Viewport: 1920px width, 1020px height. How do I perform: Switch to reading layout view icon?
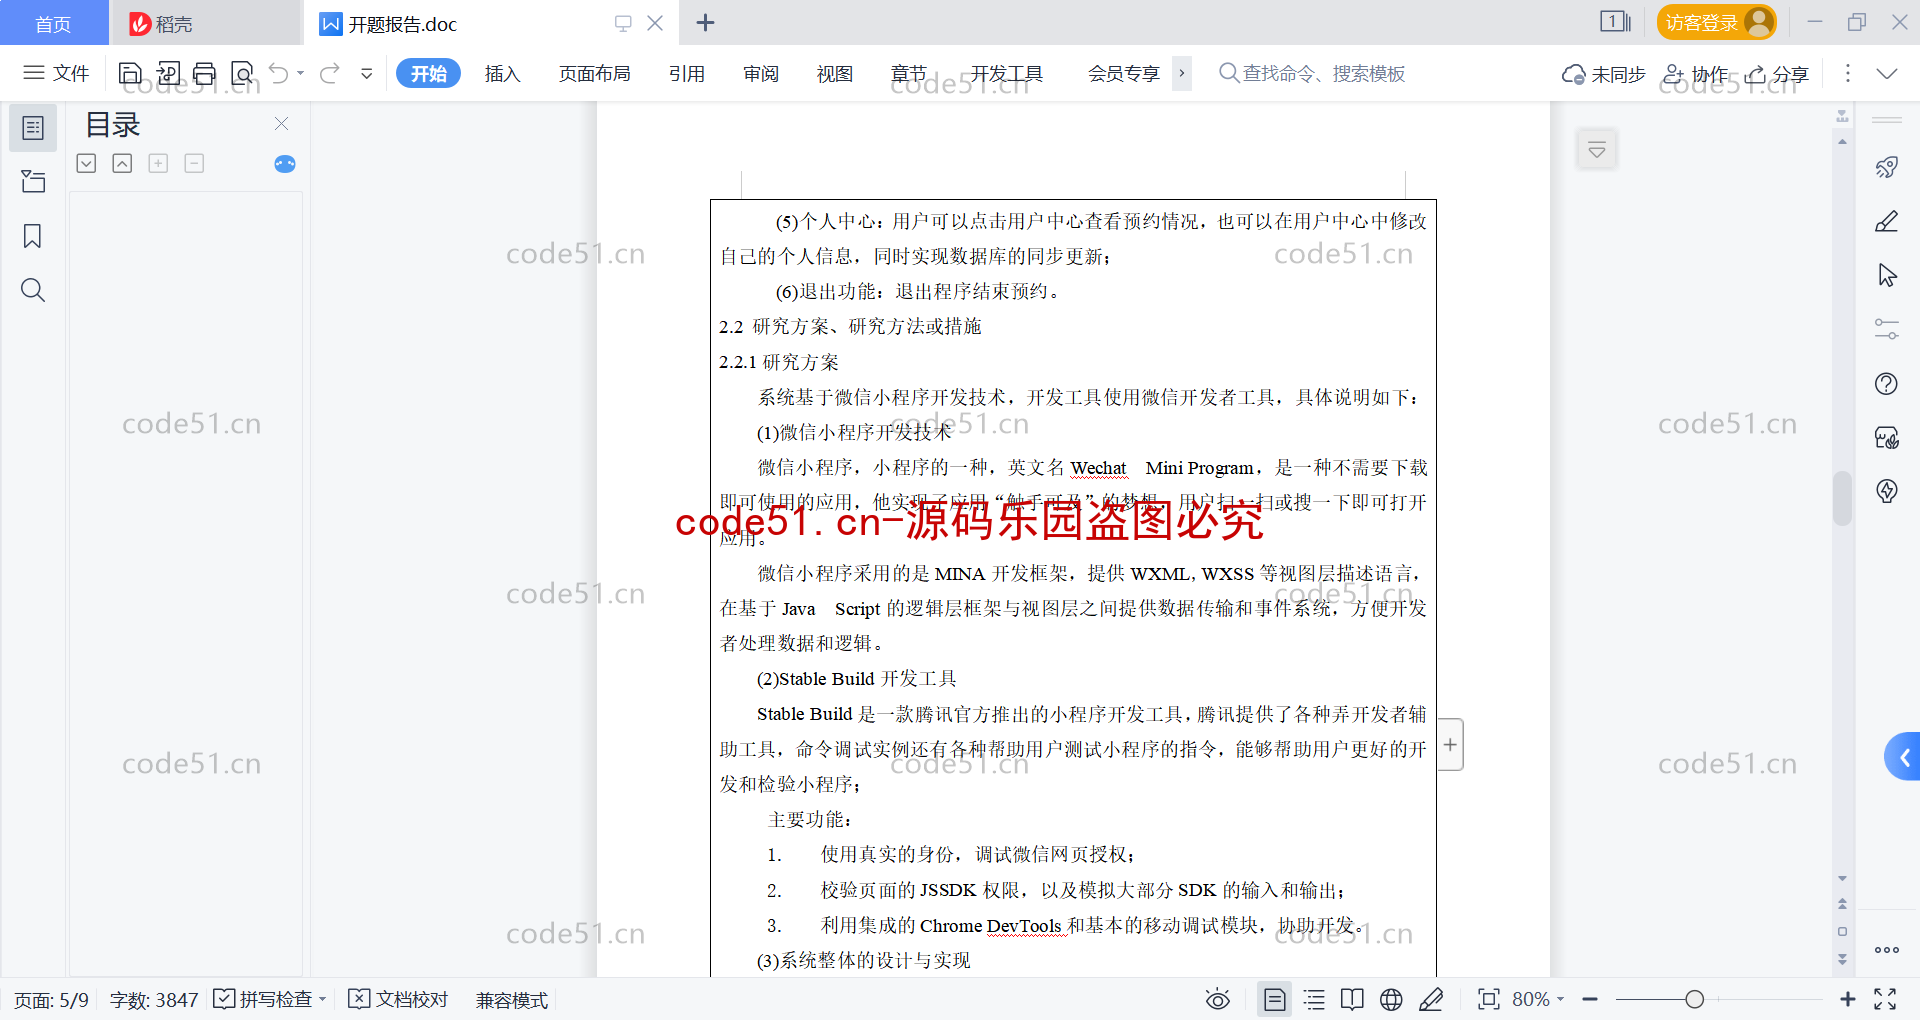pos(1352,999)
